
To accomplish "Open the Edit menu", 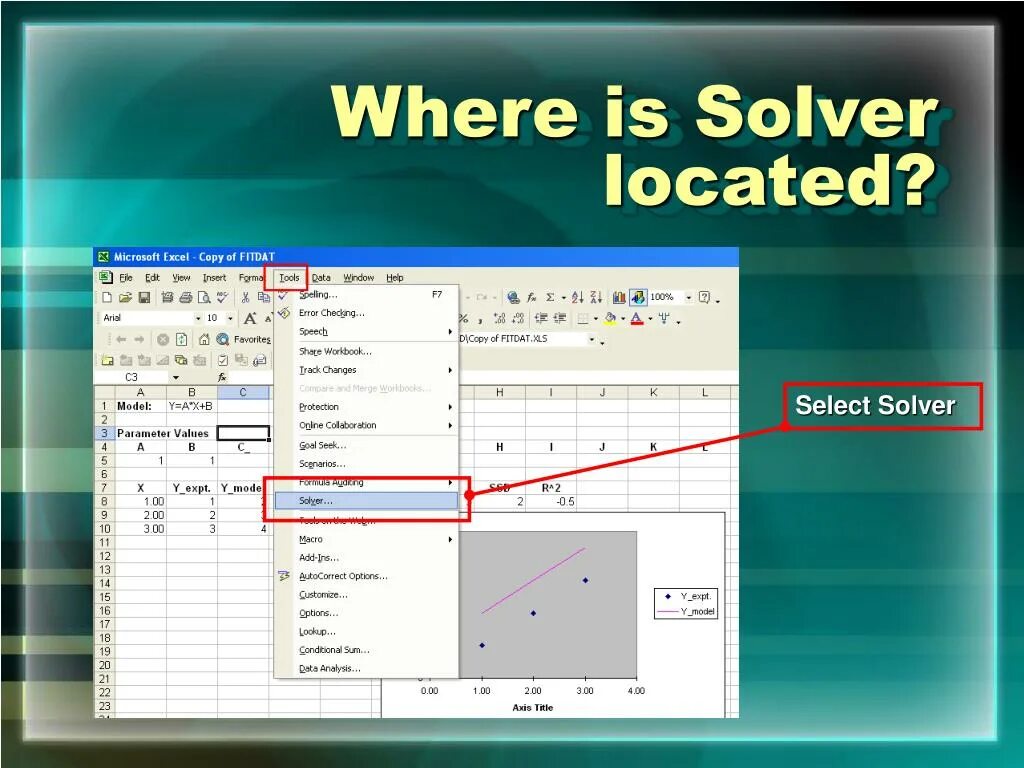I will point(152,278).
